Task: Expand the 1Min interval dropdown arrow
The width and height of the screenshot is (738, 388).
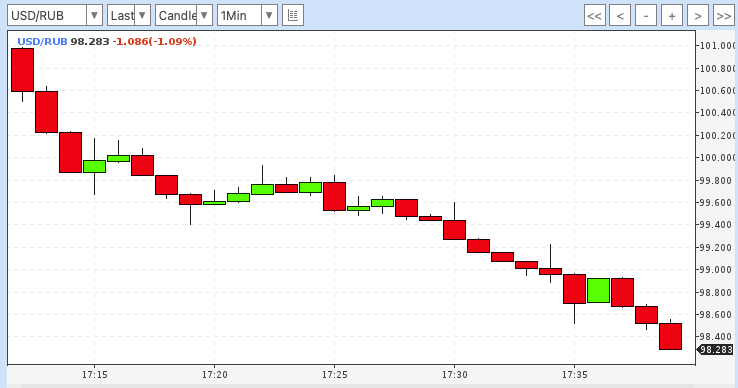Action: click(x=269, y=16)
